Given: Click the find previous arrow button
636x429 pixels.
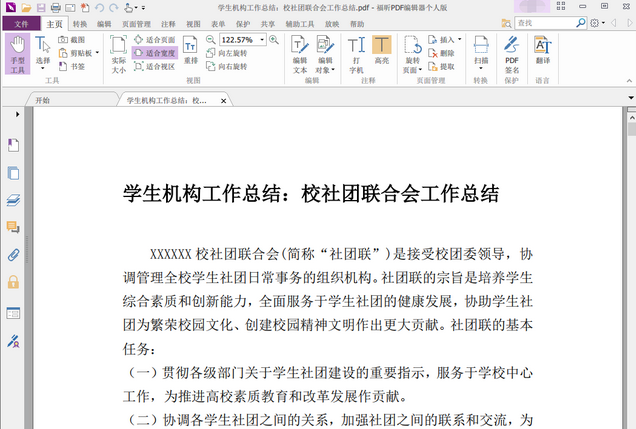Looking at the screenshot, I should point(614,23).
